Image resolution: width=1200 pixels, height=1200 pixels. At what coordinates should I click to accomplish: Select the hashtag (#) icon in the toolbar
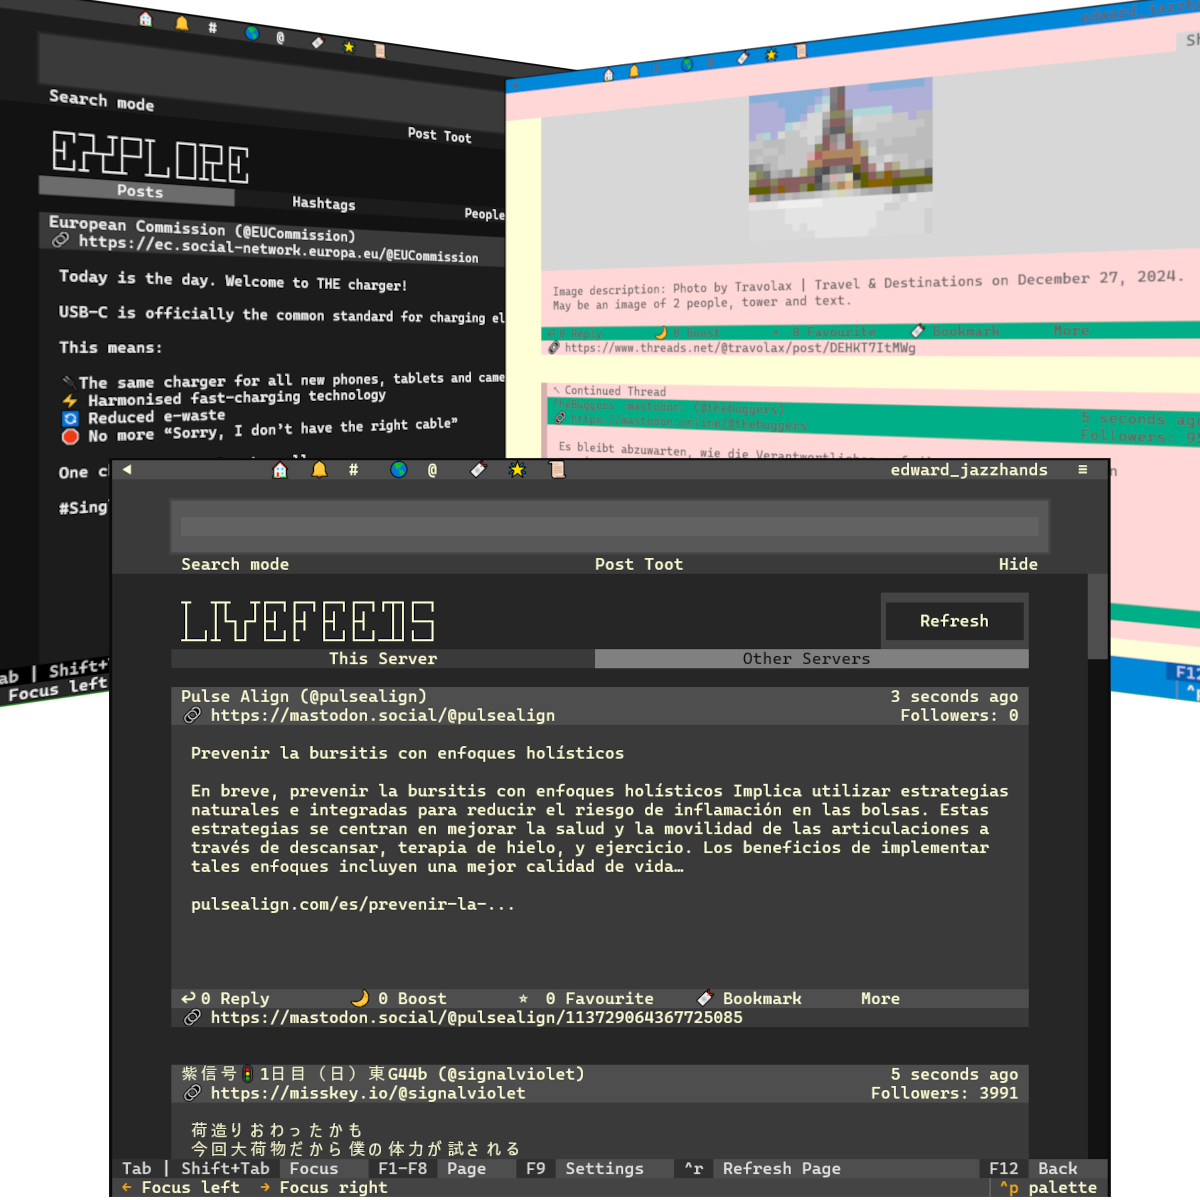[x=353, y=469]
